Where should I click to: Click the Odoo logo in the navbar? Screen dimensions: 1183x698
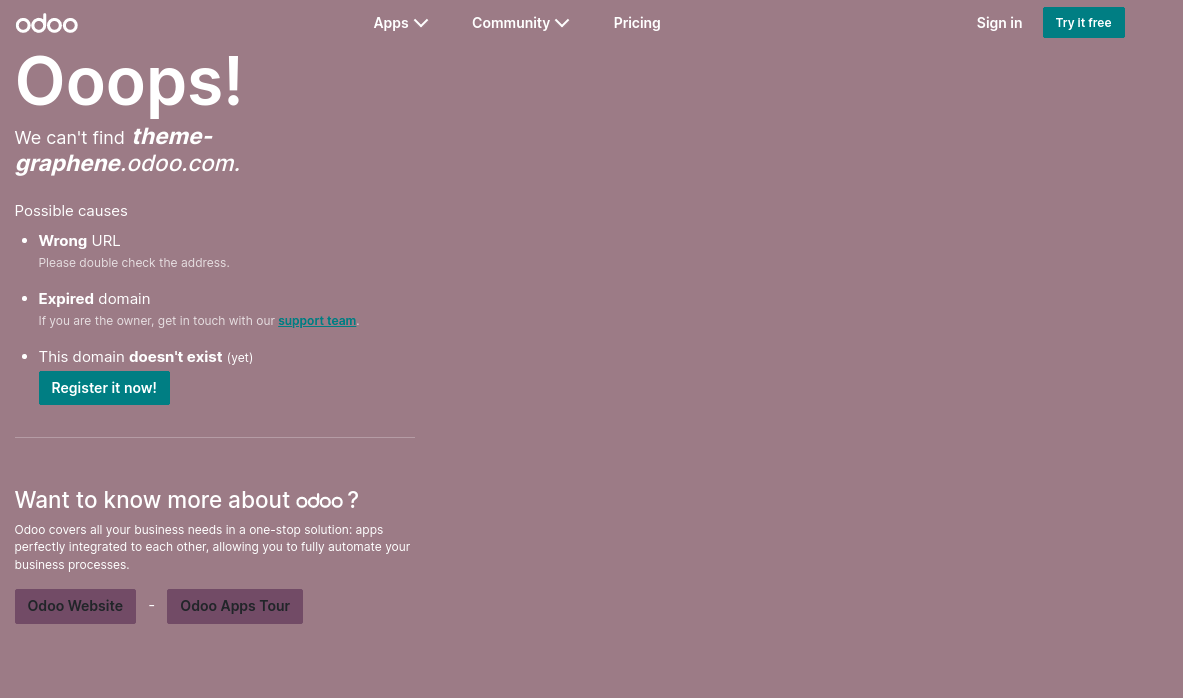[x=46, y=22]
